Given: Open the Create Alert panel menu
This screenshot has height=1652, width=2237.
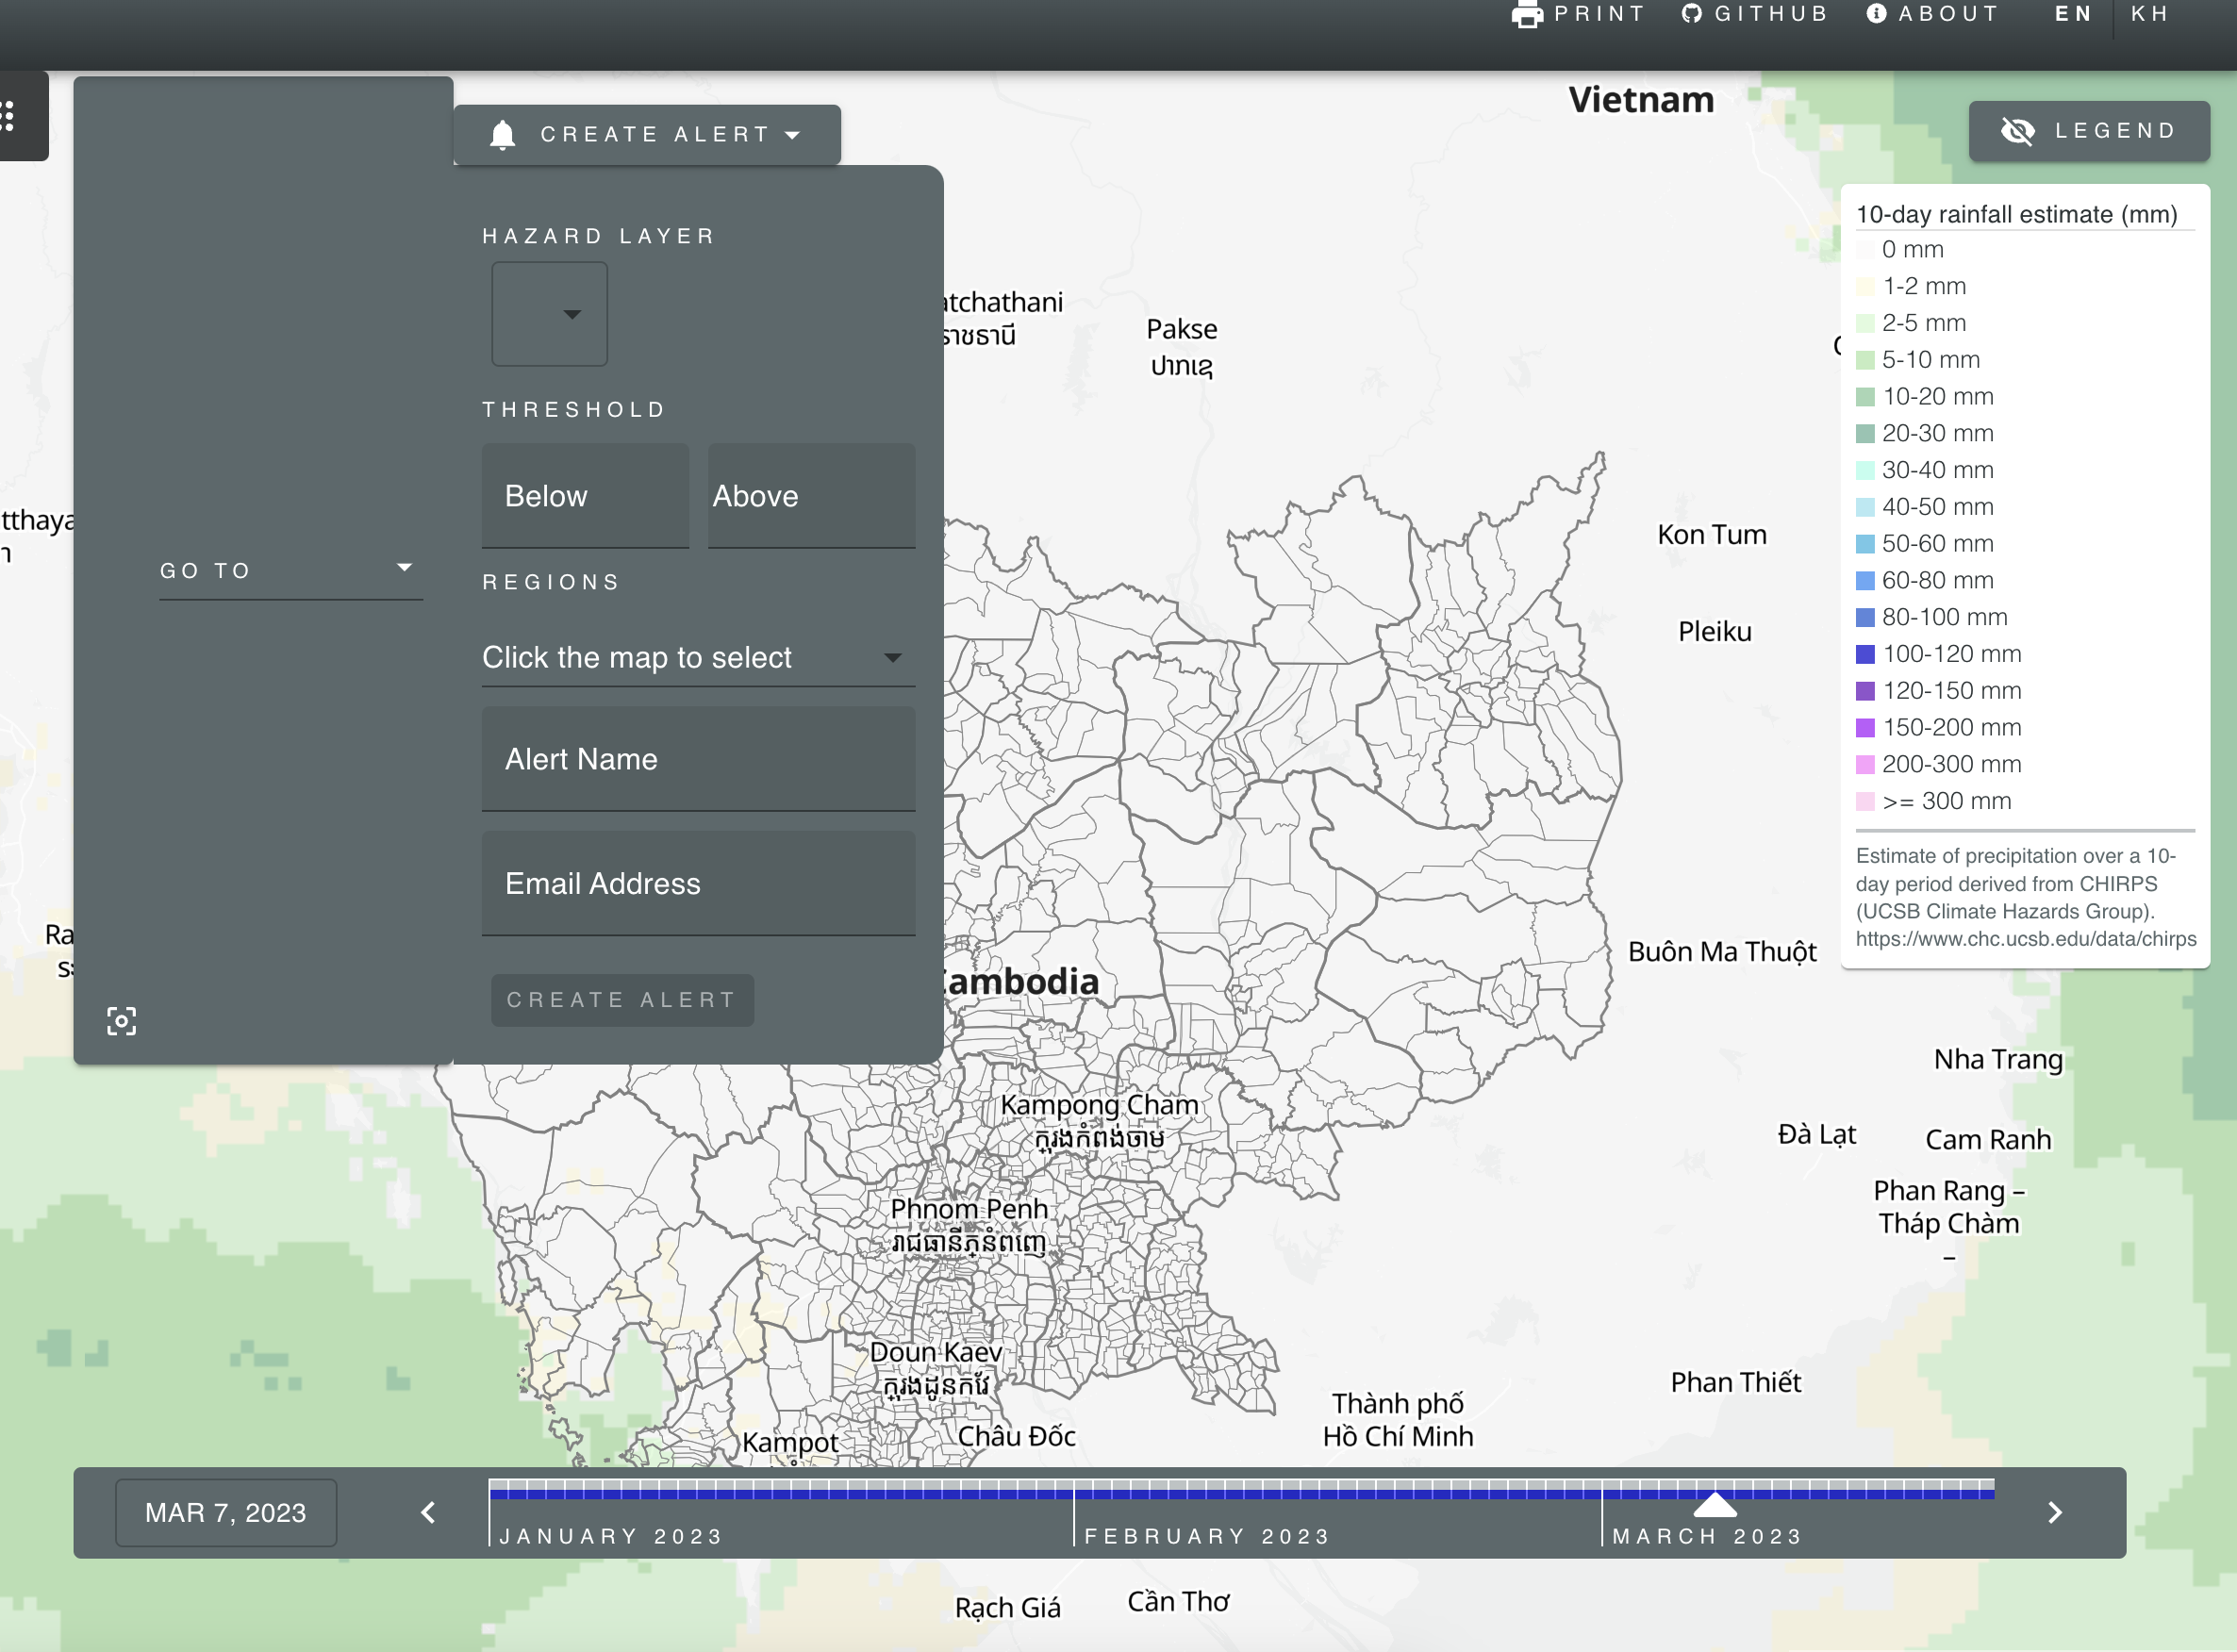Looking at the screenshot, I should coord(793,134).
